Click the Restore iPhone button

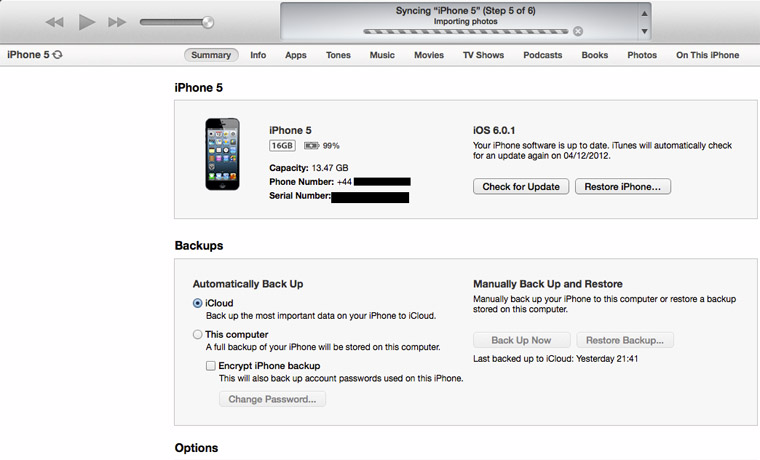(623, 187)
